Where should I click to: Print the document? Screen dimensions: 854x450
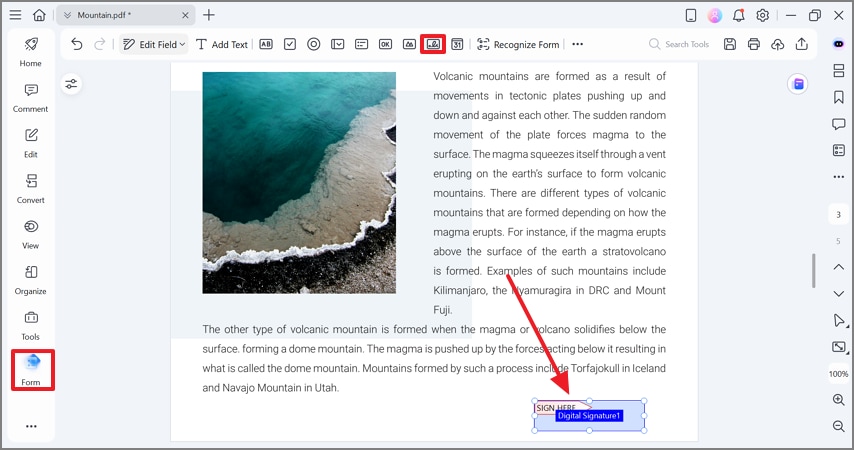(x=754, y=44)
